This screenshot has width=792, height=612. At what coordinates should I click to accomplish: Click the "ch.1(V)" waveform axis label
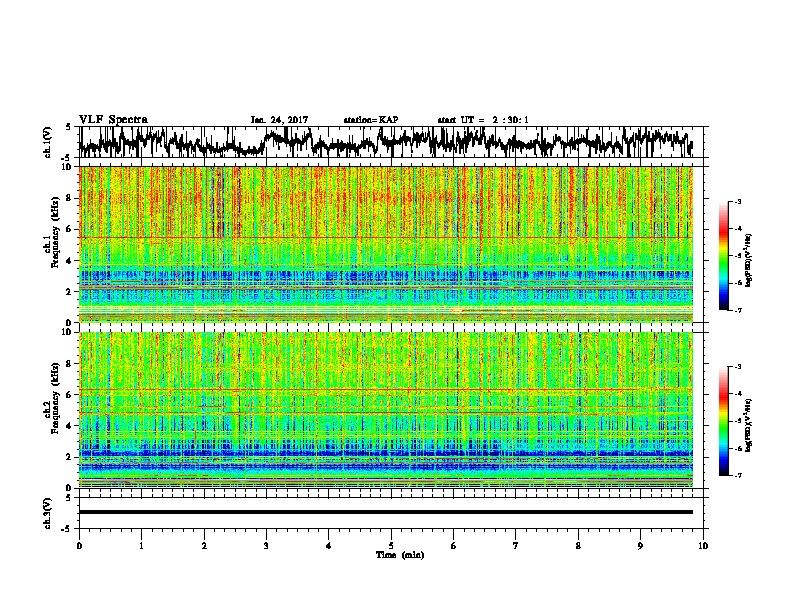point(48,142)
